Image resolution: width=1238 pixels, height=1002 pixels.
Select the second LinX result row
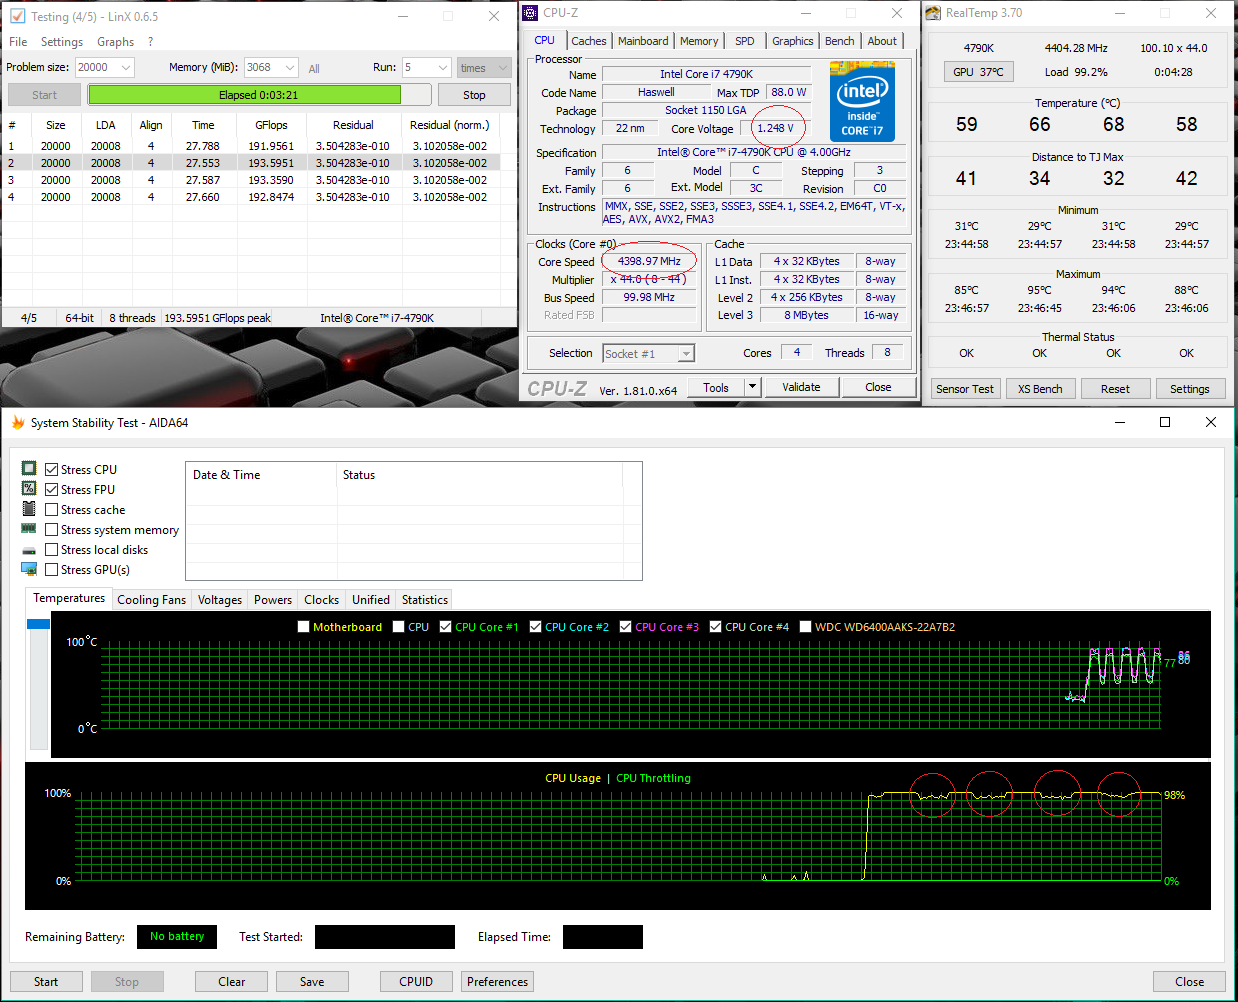(x=259, y=163)
